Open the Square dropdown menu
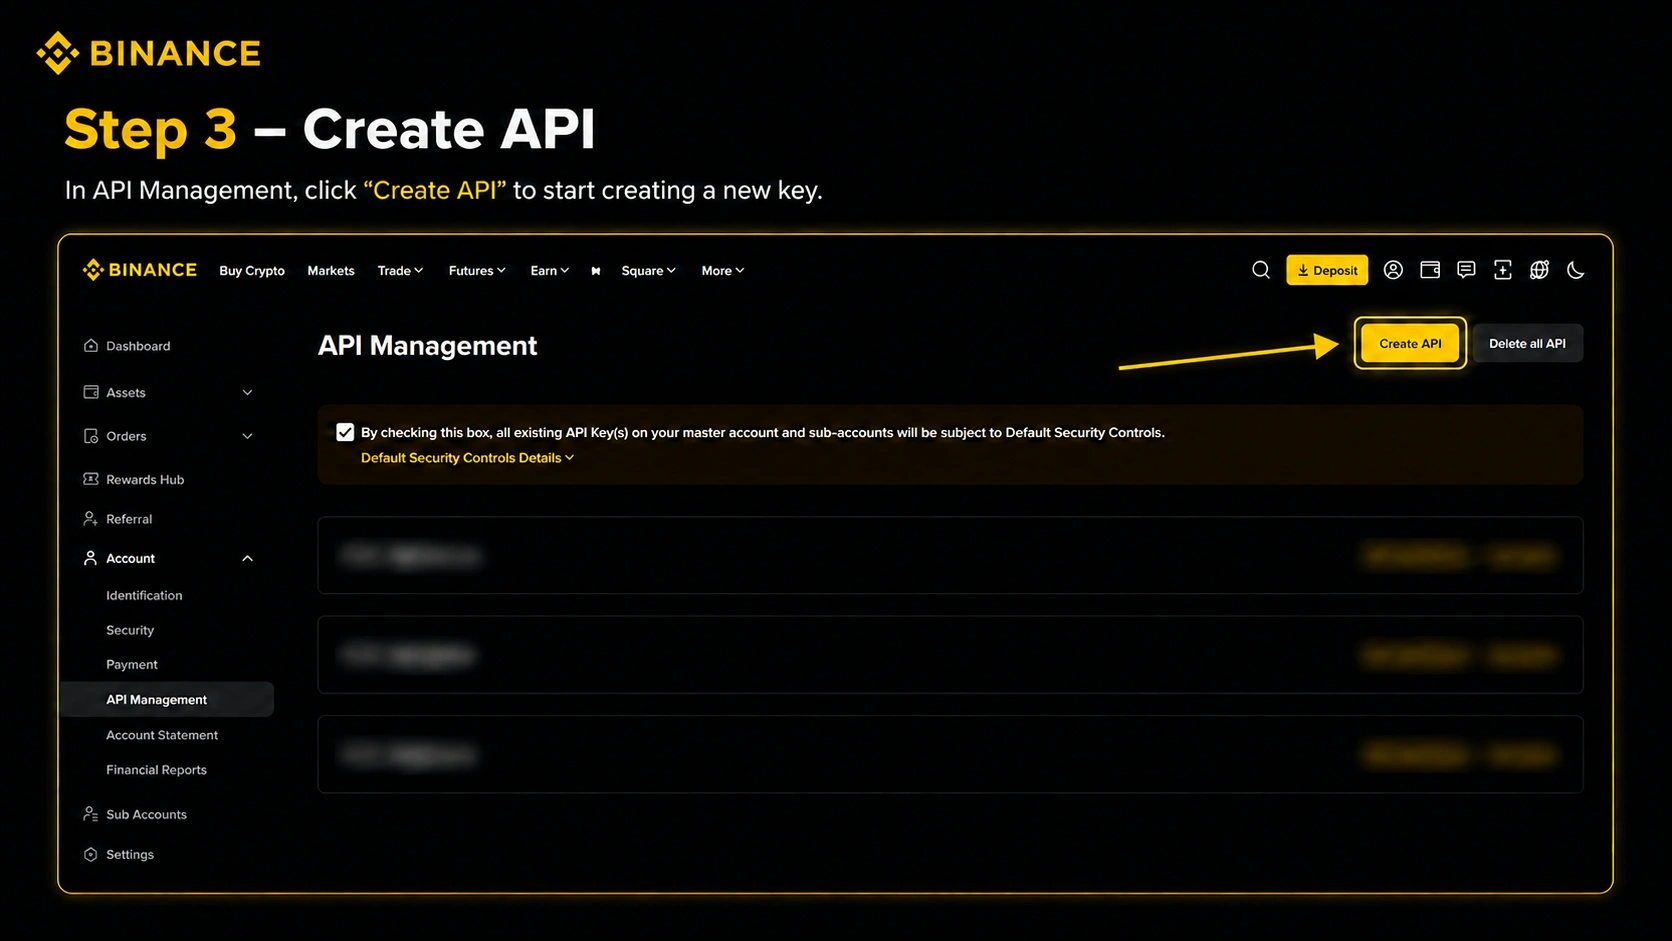 click(x=648, y=271)
